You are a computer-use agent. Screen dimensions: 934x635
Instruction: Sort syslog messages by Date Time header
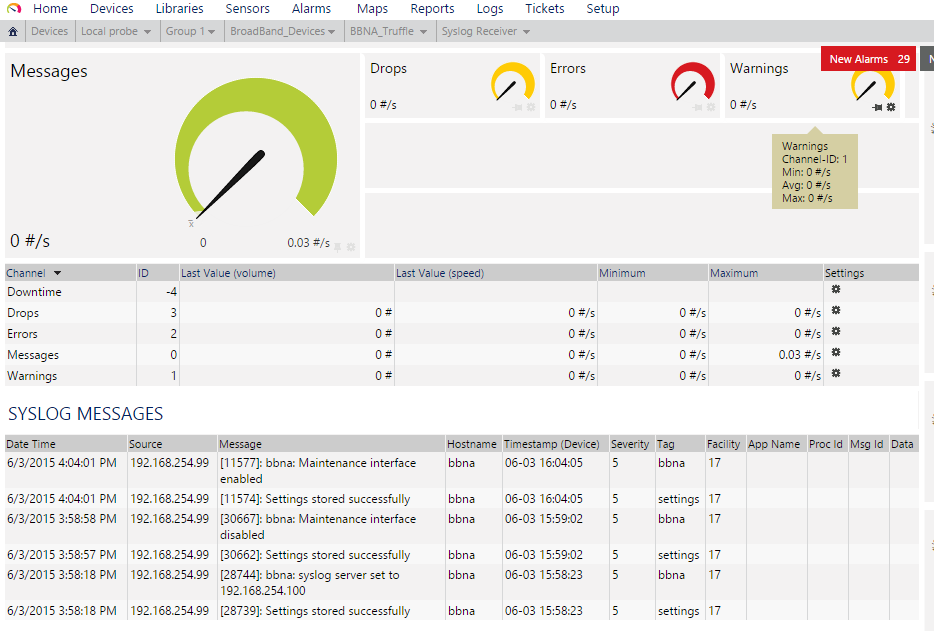(x=30, y=444)
